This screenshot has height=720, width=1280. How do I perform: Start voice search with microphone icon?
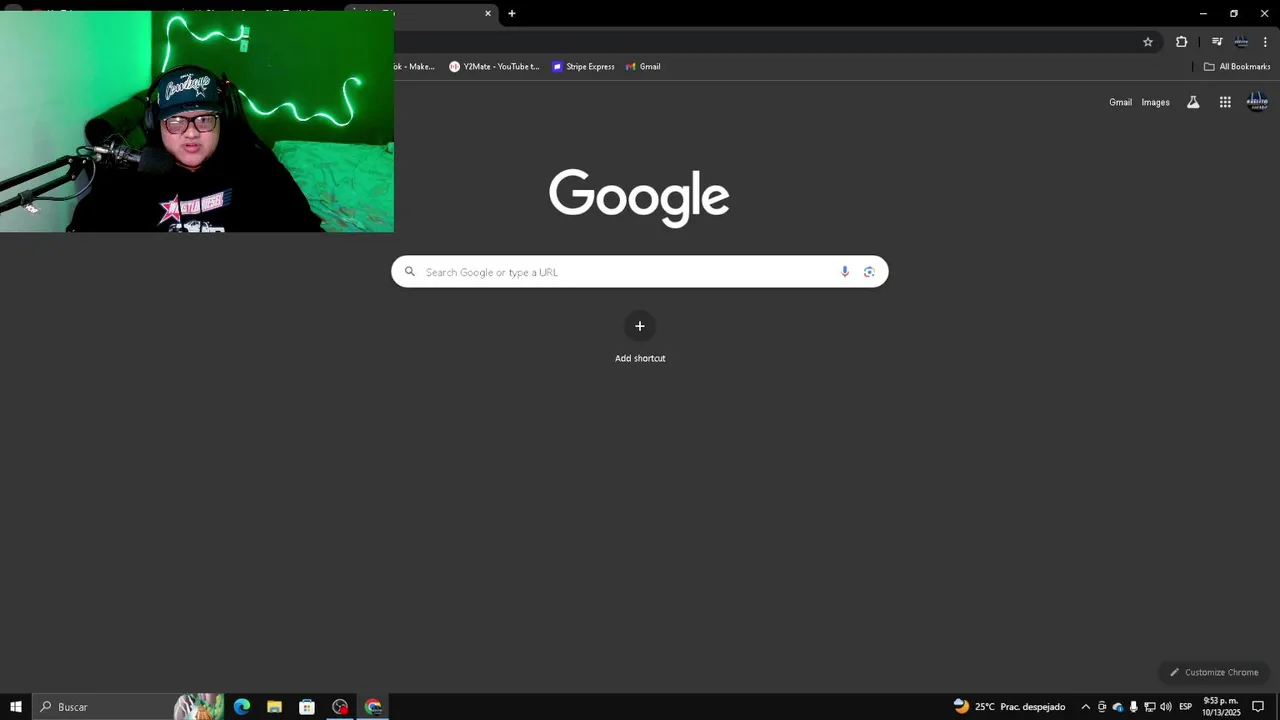(x=845, y=272)
